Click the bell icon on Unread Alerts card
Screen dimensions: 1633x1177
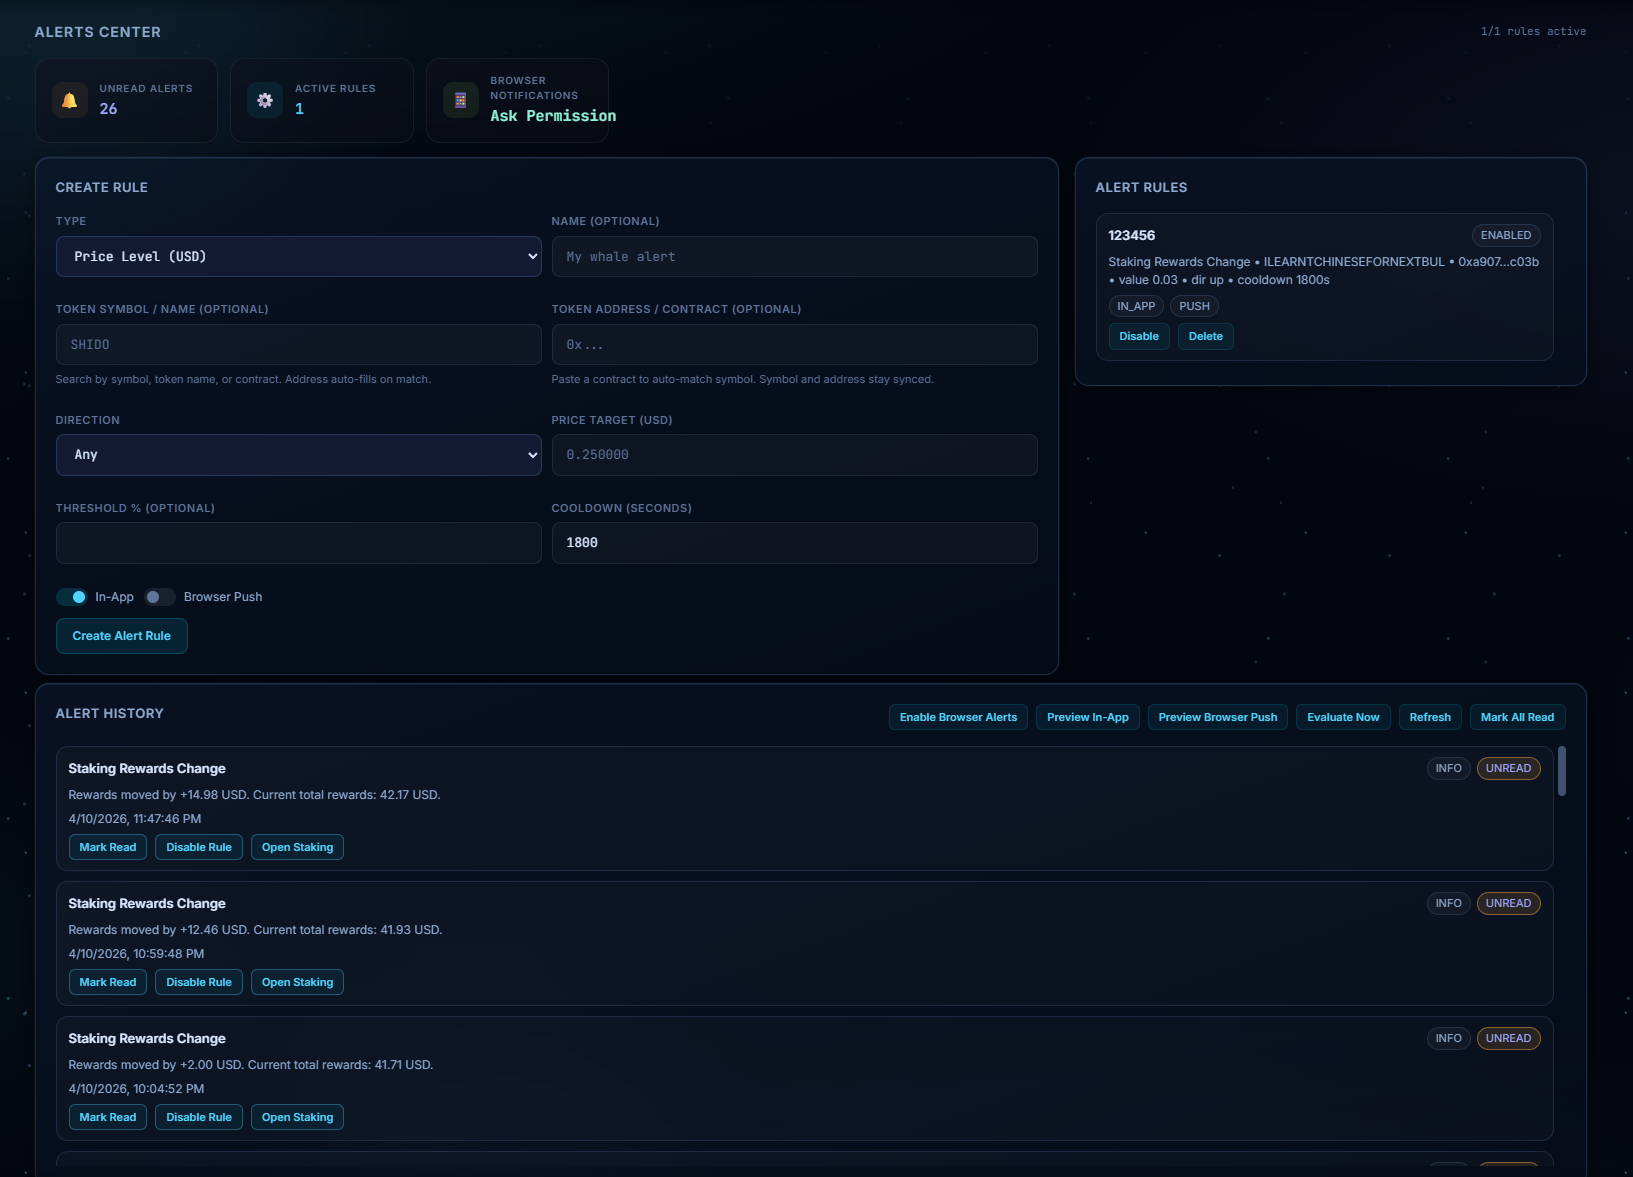coord(69,100)
